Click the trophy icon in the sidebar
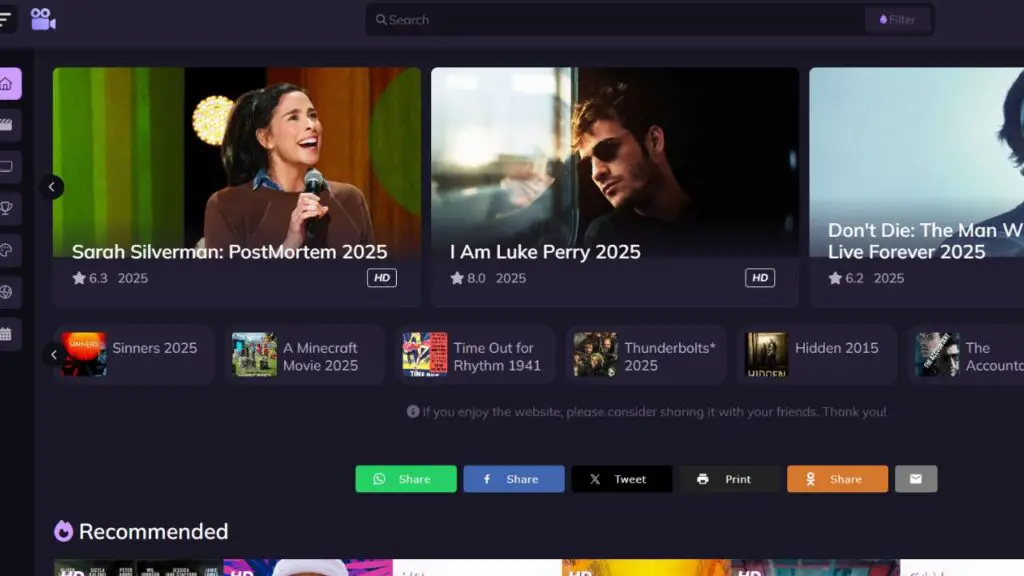Viewport: 1024px width, 576px height. click(8, 208)
